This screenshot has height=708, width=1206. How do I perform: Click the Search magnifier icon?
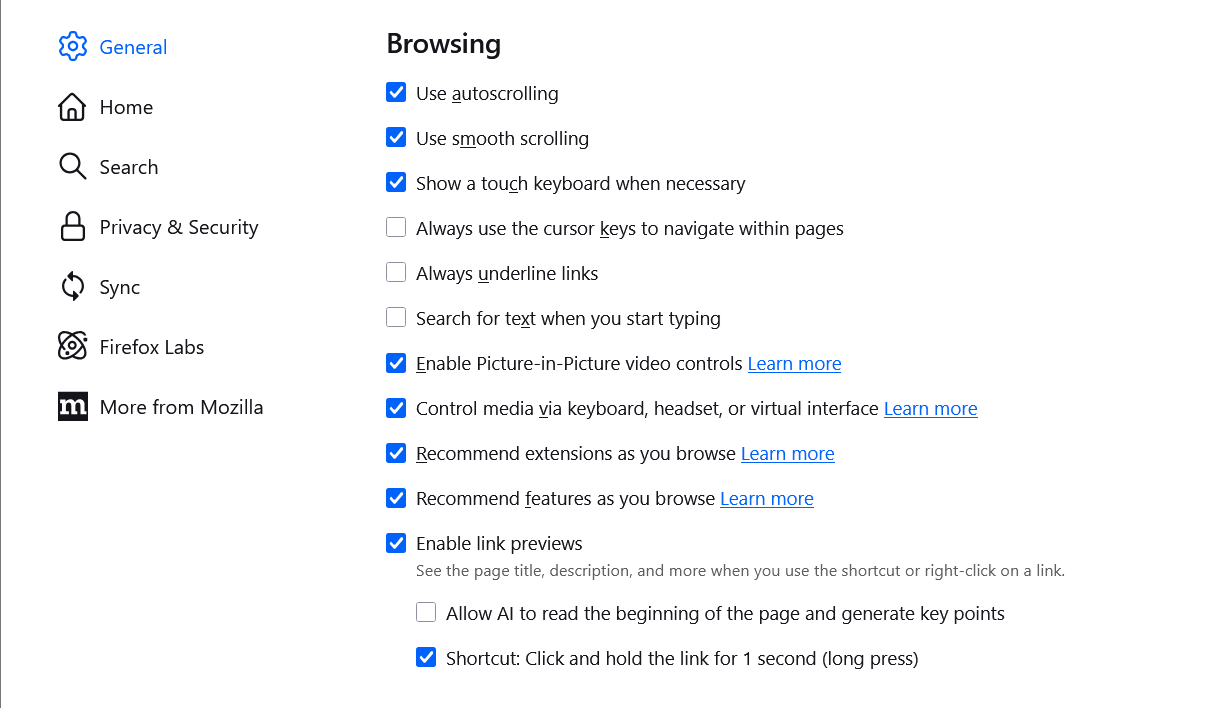[x=73, y=167]
